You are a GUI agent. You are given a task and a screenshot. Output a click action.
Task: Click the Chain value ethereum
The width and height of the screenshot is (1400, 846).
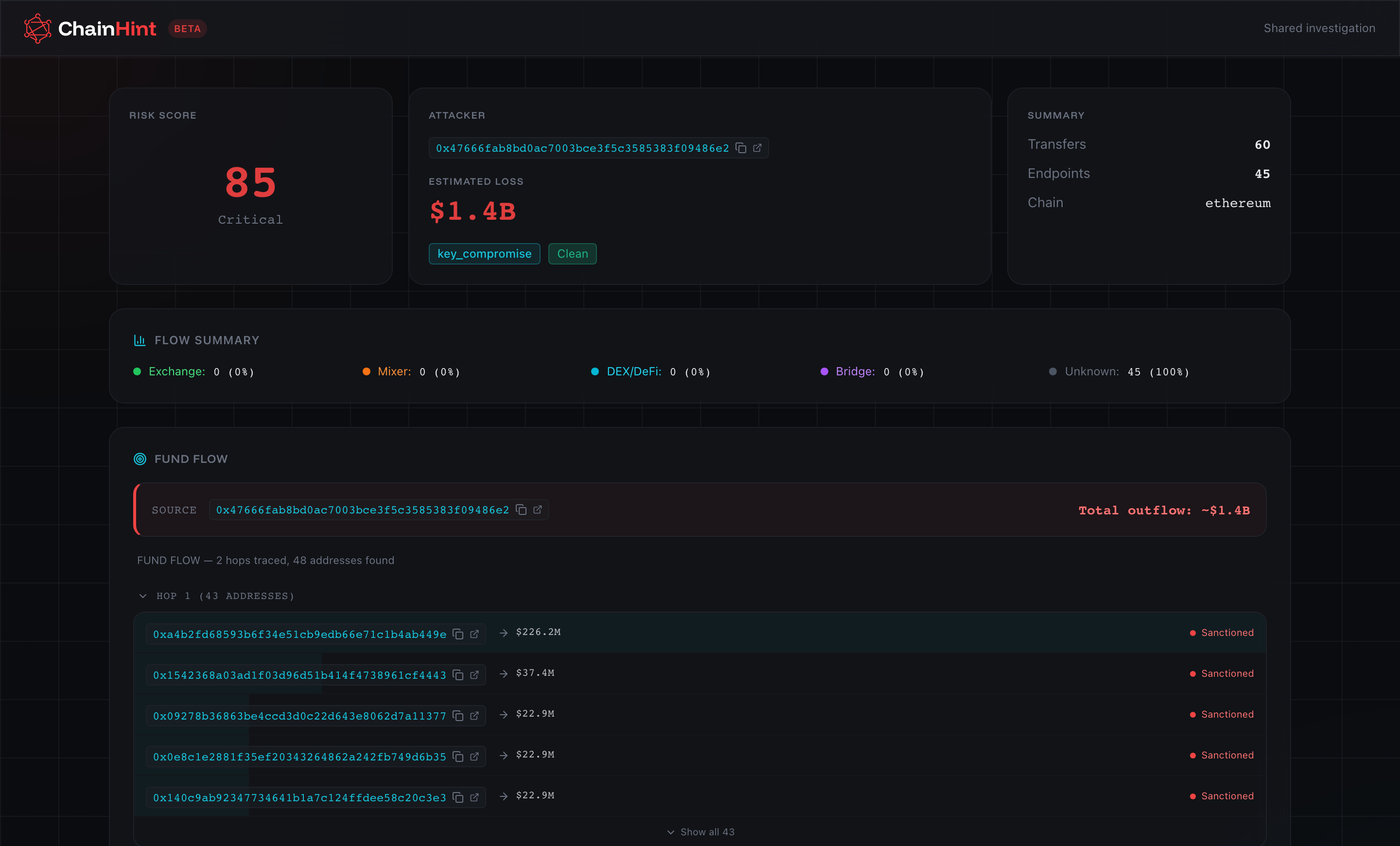pyautogui.click(x=1238, y=203)
